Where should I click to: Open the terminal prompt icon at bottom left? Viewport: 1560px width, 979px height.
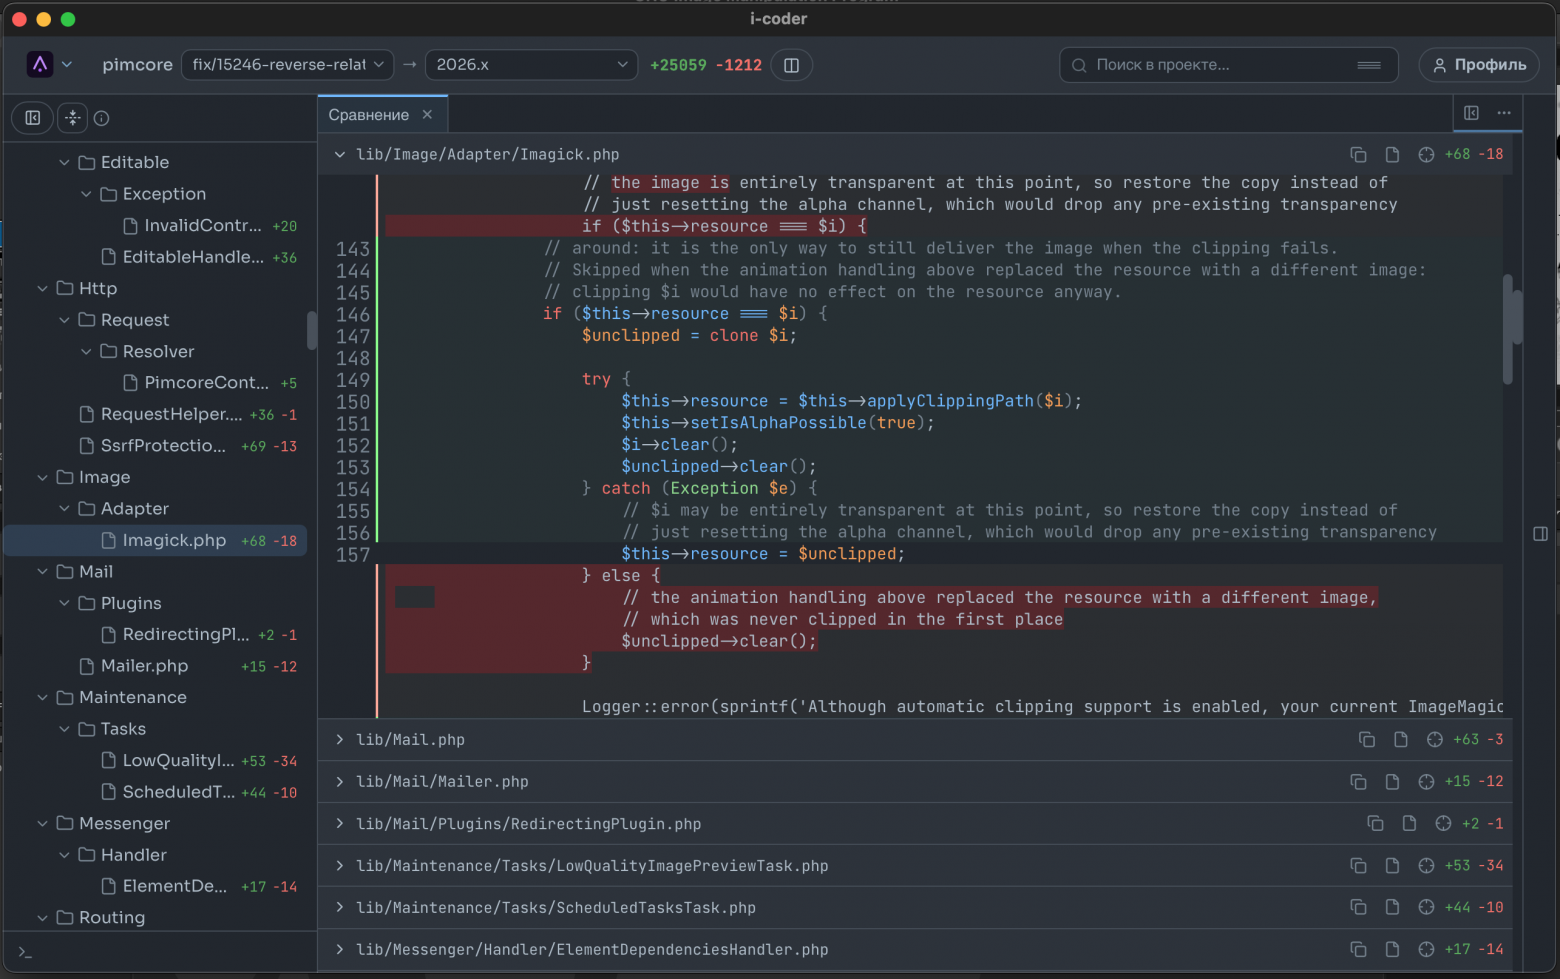26,953
